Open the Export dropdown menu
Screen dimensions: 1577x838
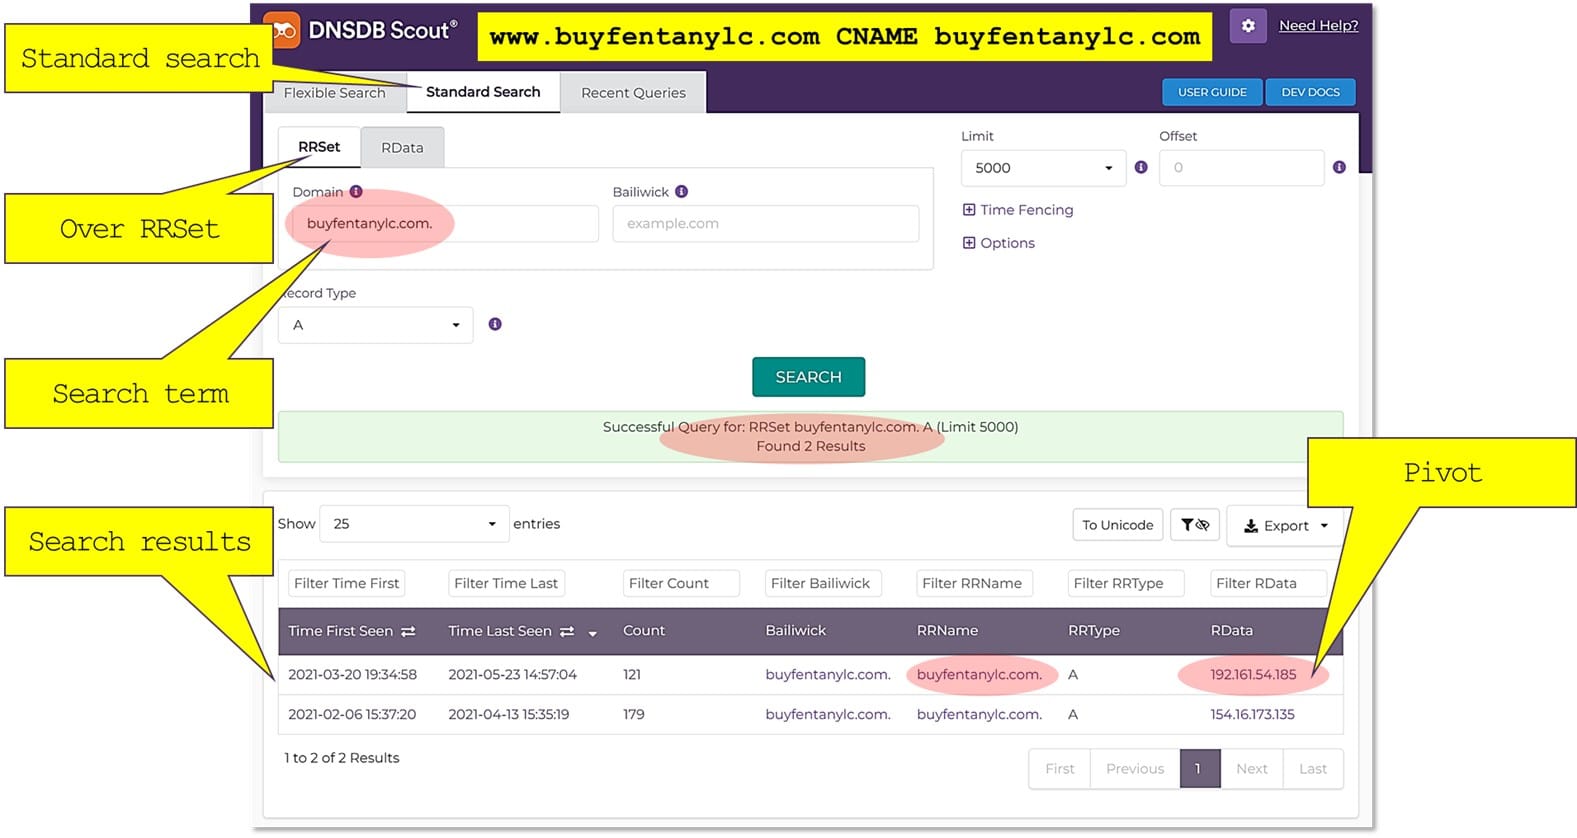point(1285,526)
